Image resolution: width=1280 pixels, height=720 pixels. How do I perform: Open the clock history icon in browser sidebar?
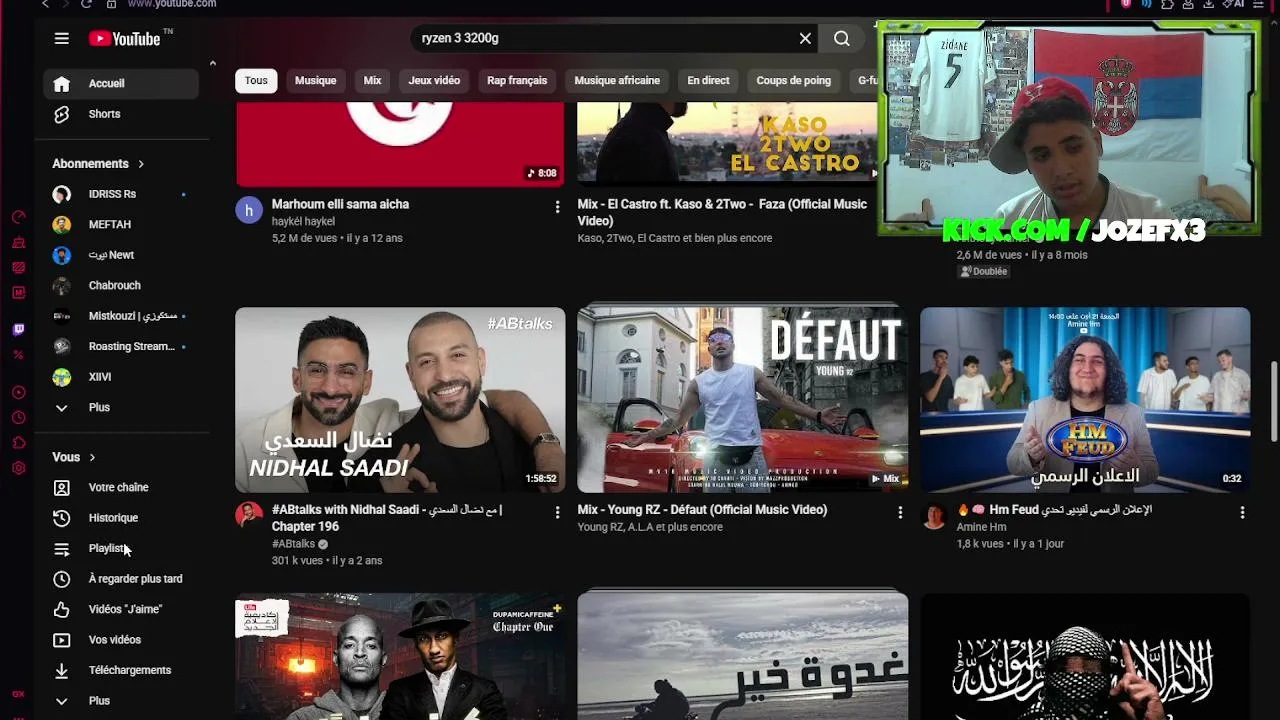tap(18, 418)
